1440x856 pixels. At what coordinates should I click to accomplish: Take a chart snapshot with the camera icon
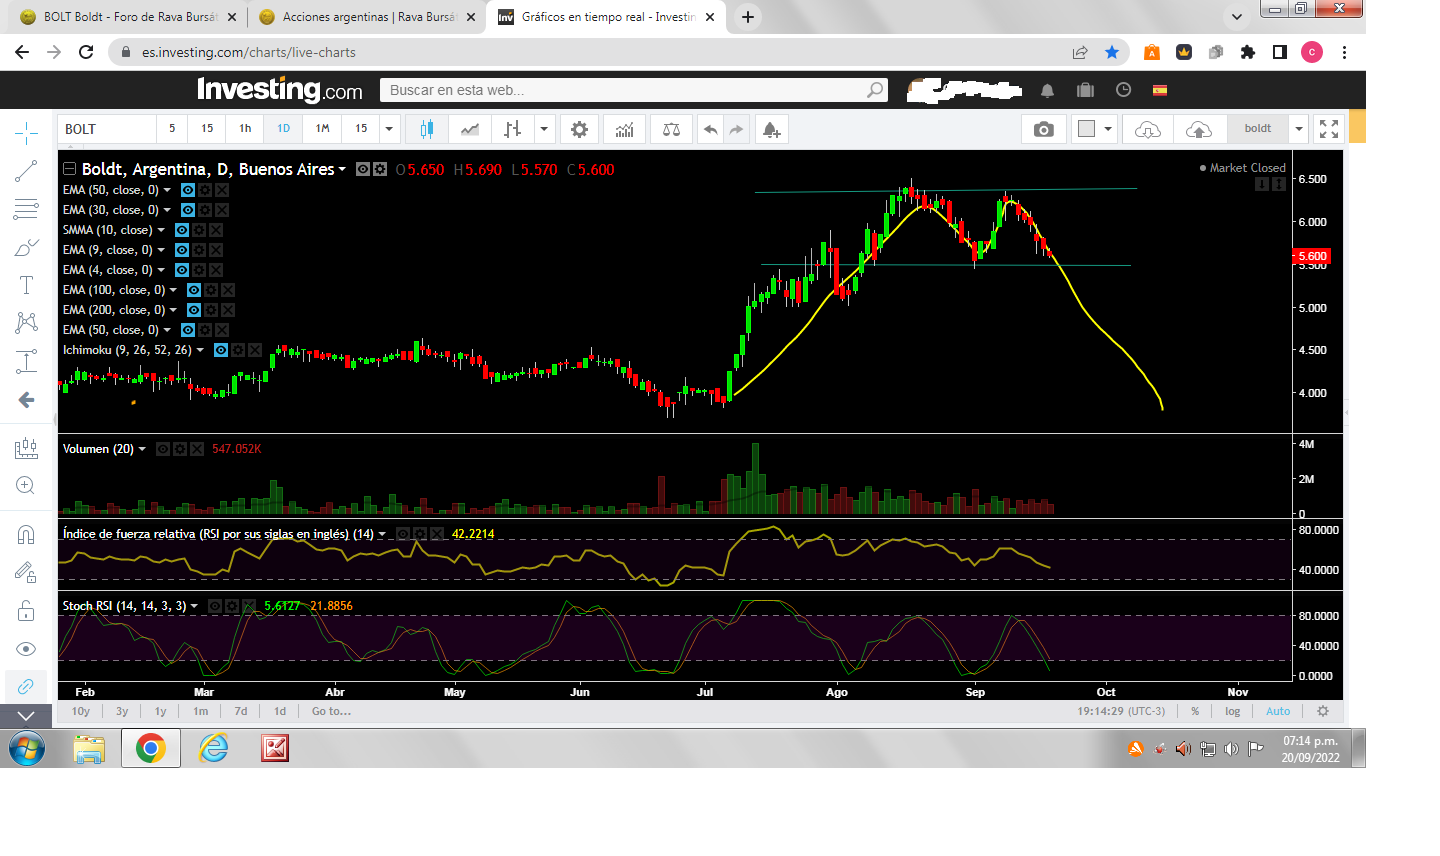click(x=1043, y=129)
